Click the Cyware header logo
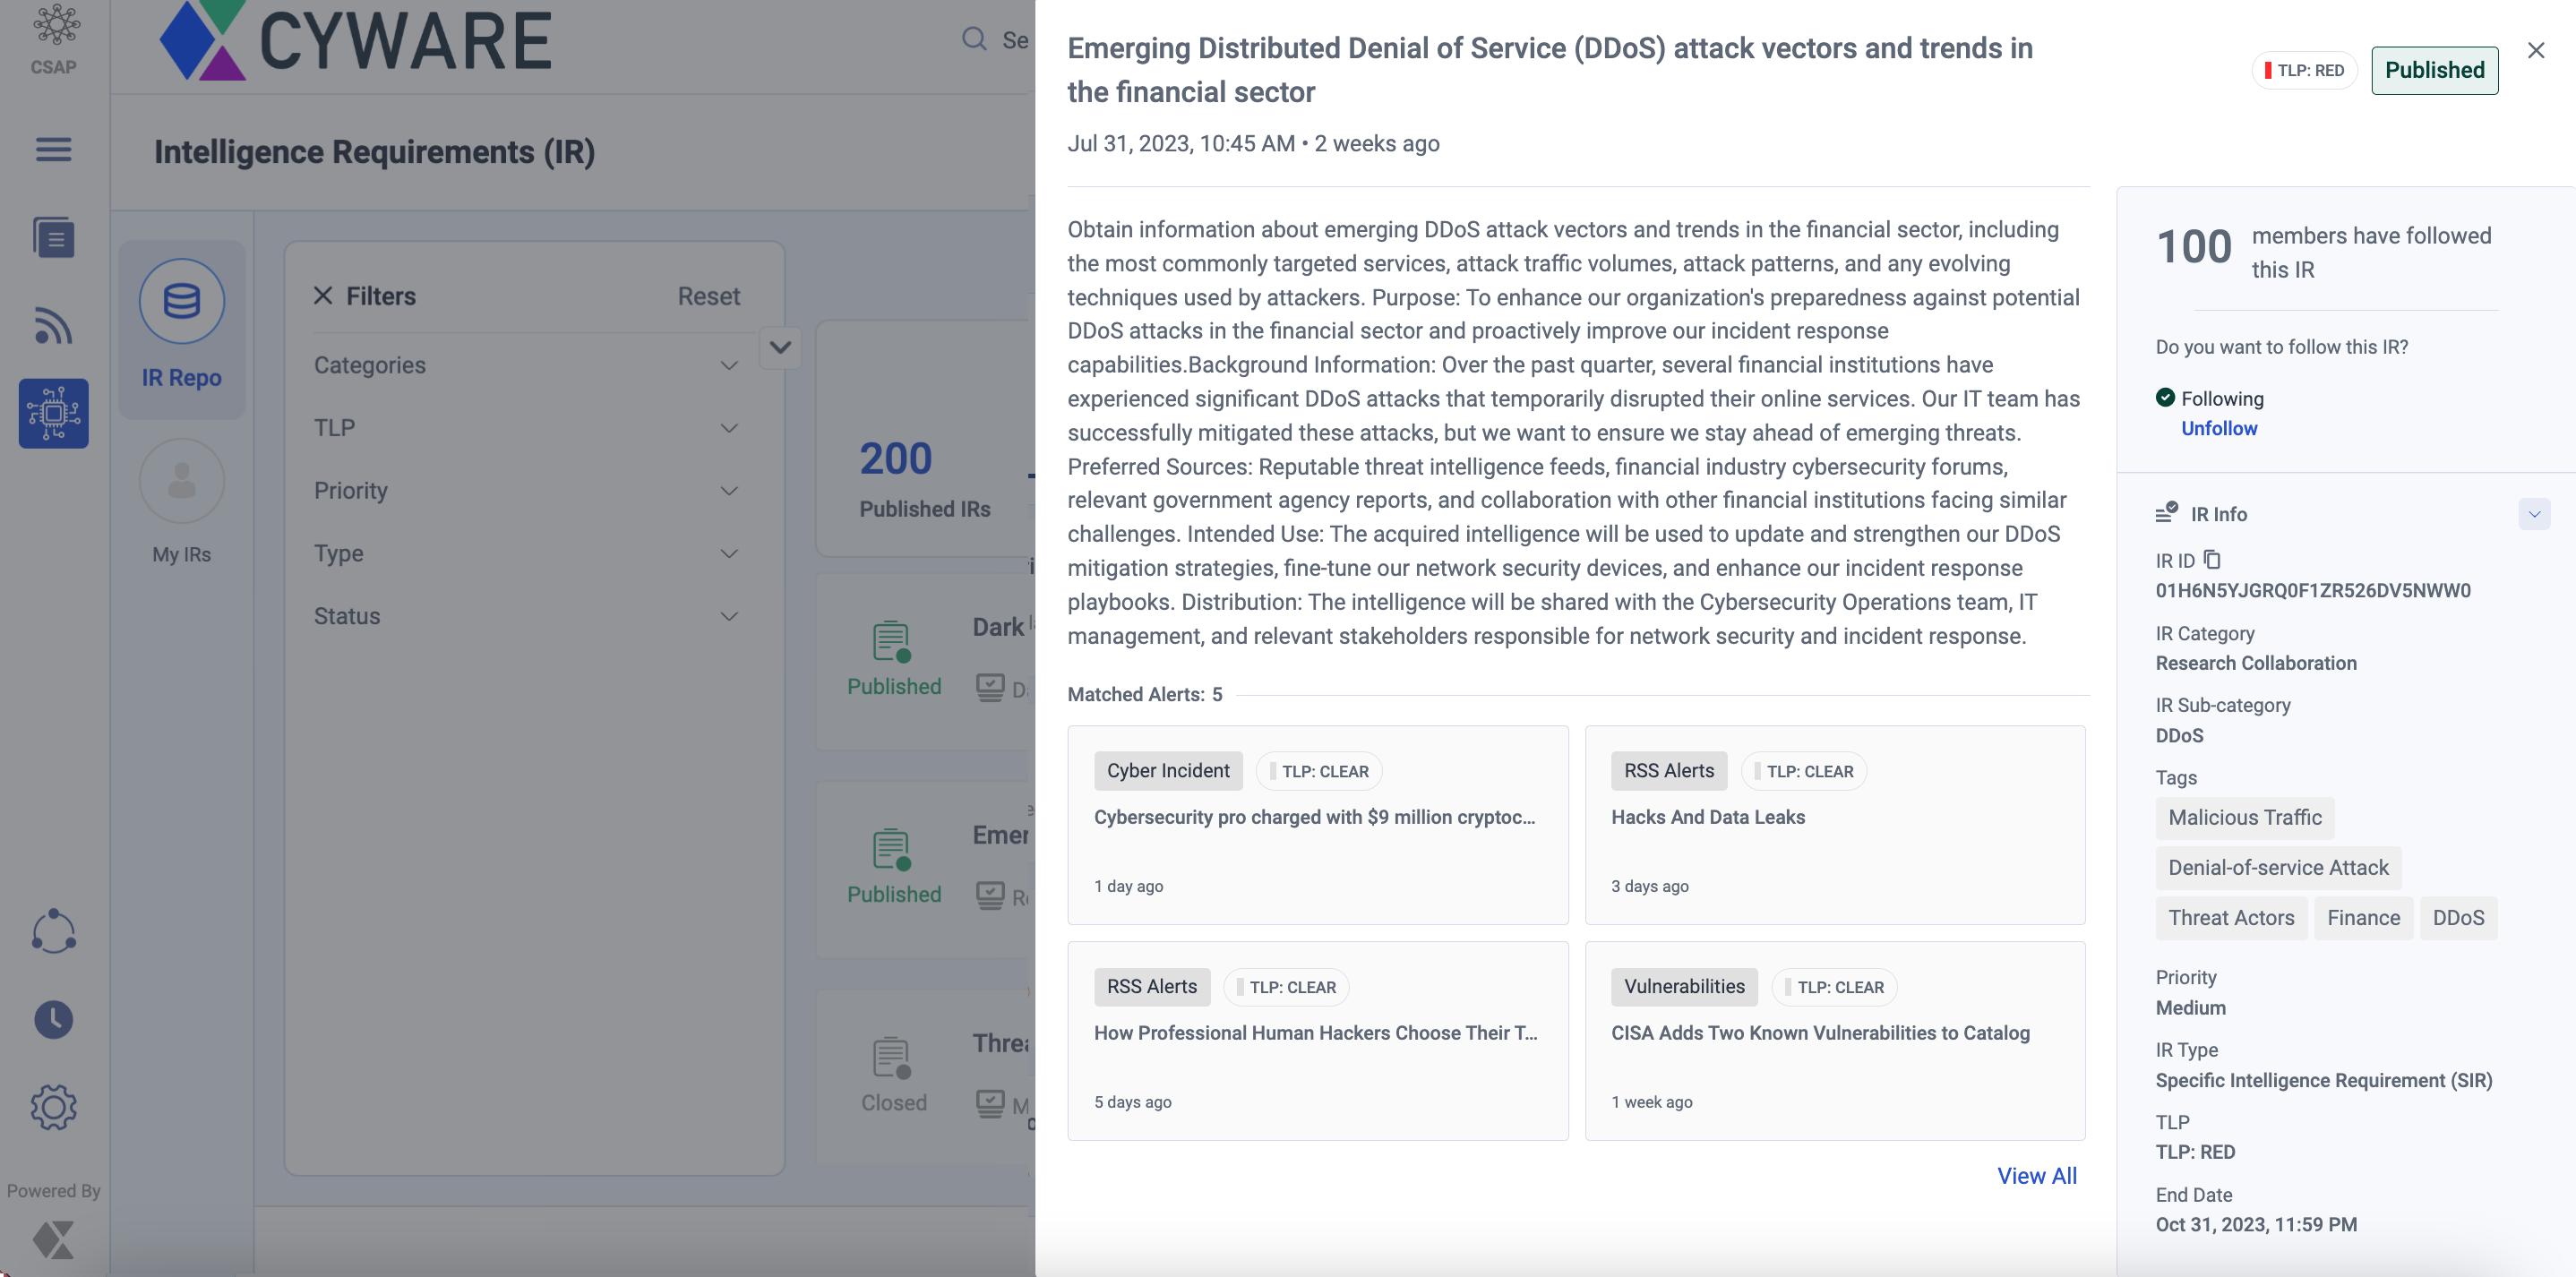 (356, 40)
